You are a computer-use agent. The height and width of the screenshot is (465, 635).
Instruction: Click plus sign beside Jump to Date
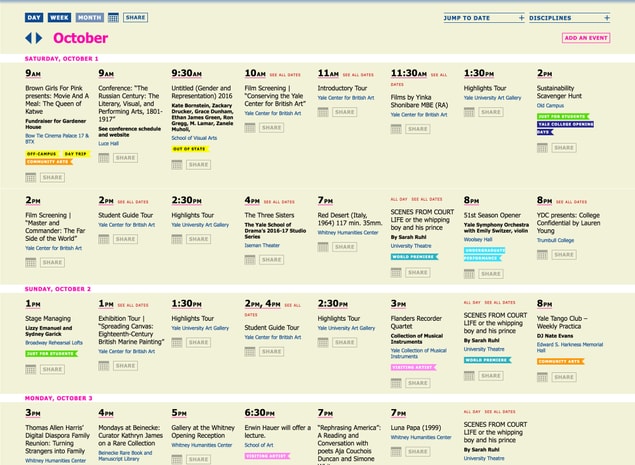tap(521, 18)
